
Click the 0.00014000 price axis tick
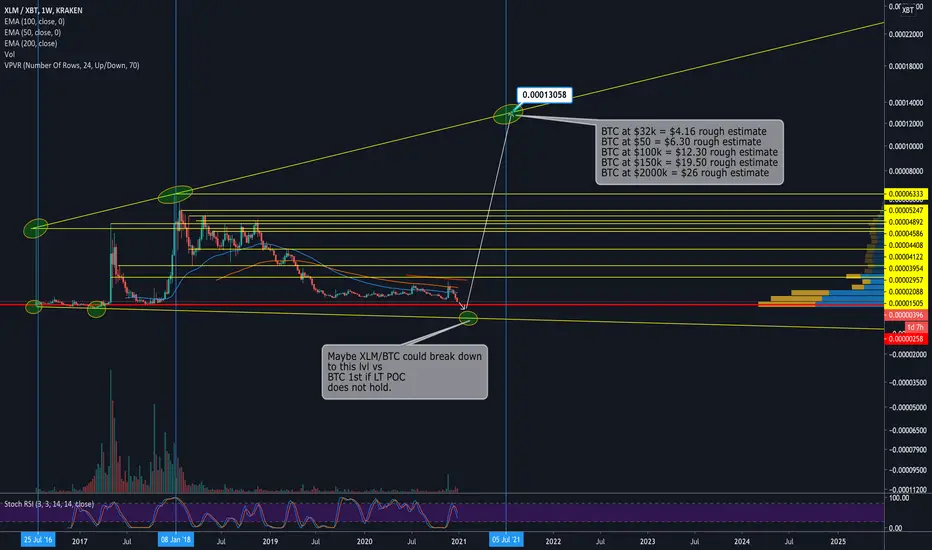click(906, 103)
